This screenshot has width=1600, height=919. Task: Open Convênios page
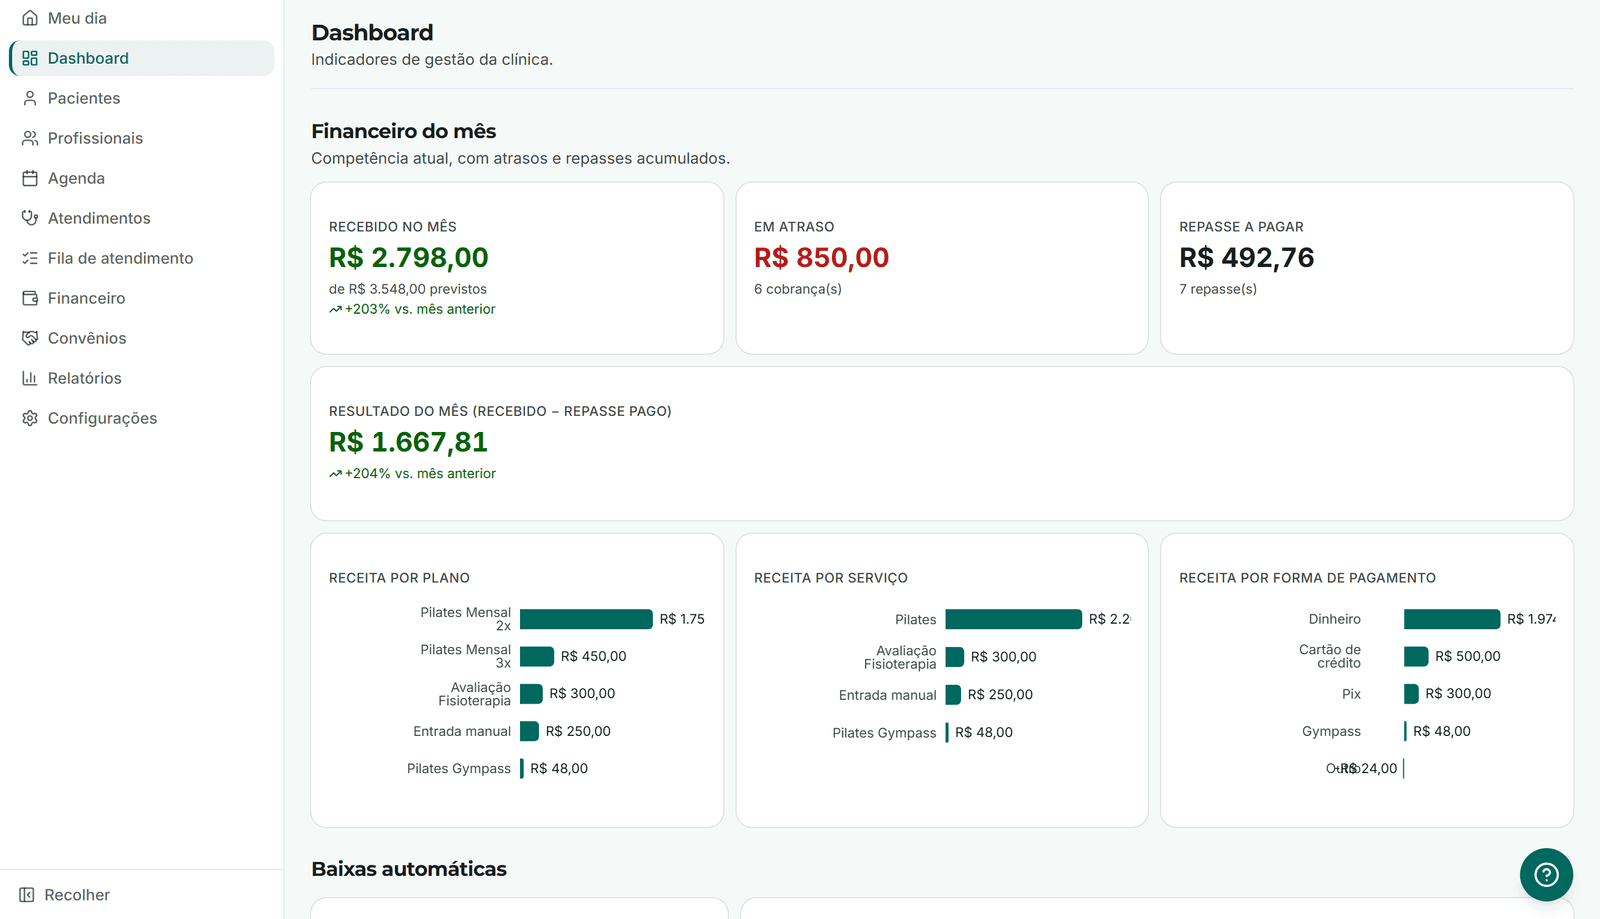tap(142, 338)
